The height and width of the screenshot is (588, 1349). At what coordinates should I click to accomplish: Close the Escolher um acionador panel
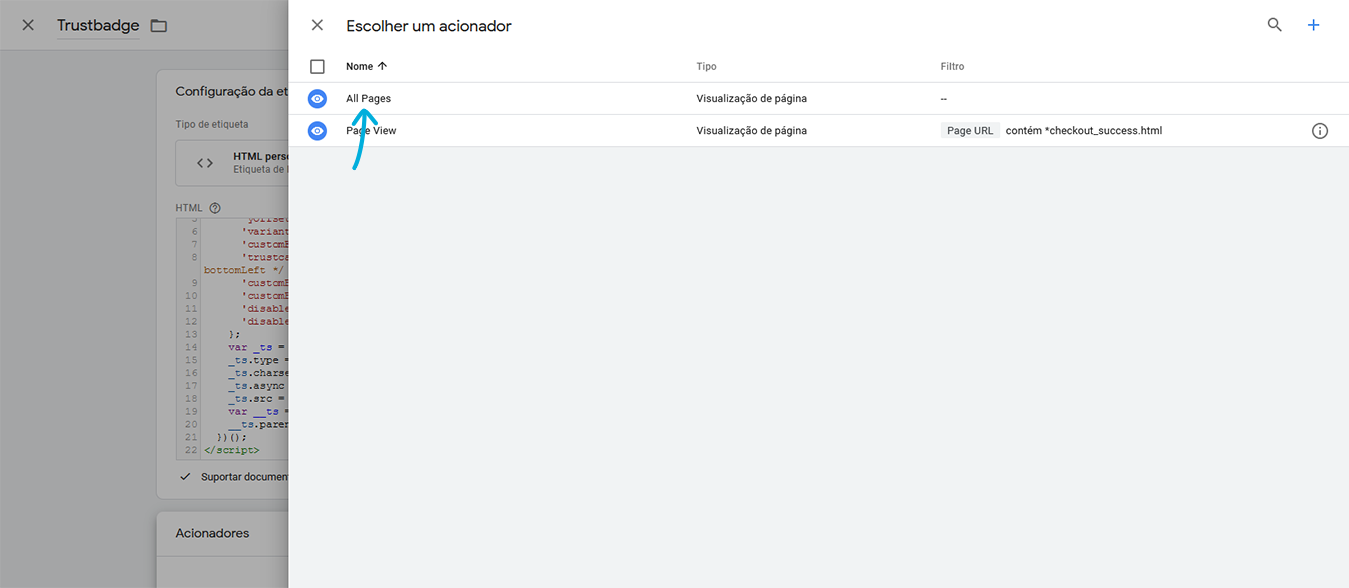coord(317,25)
